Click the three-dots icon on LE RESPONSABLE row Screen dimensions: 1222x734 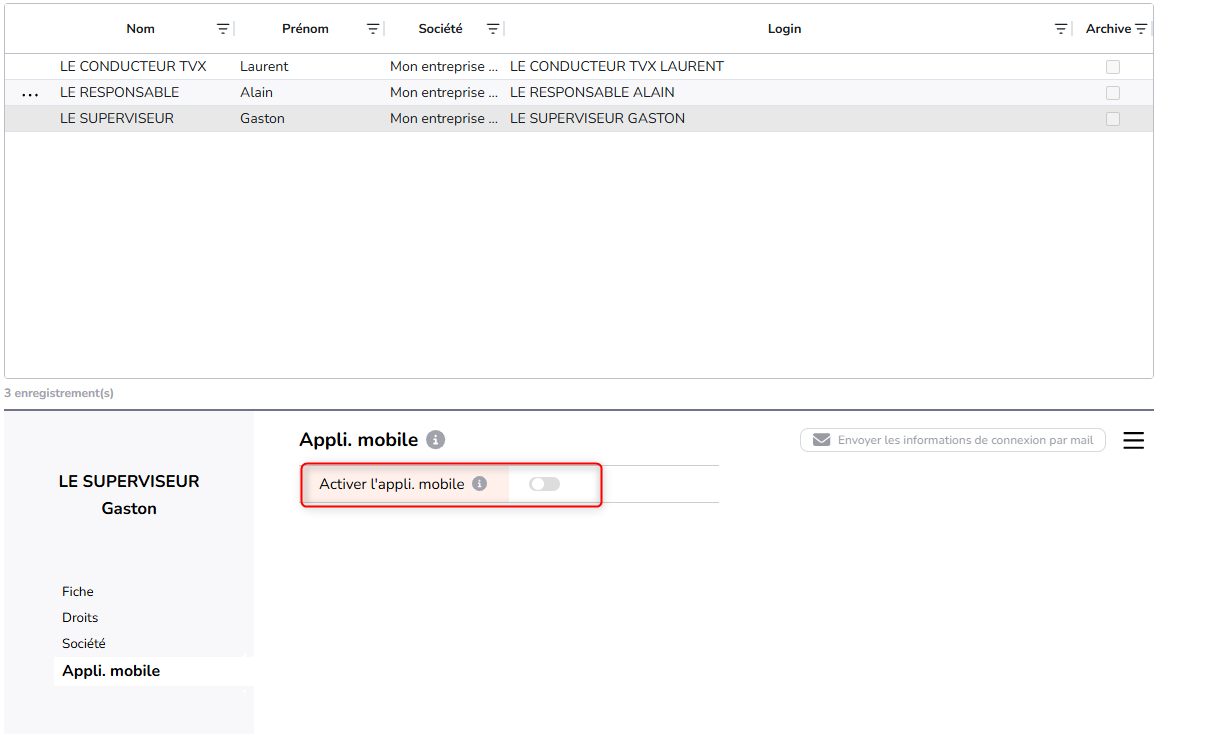point(30,95)
